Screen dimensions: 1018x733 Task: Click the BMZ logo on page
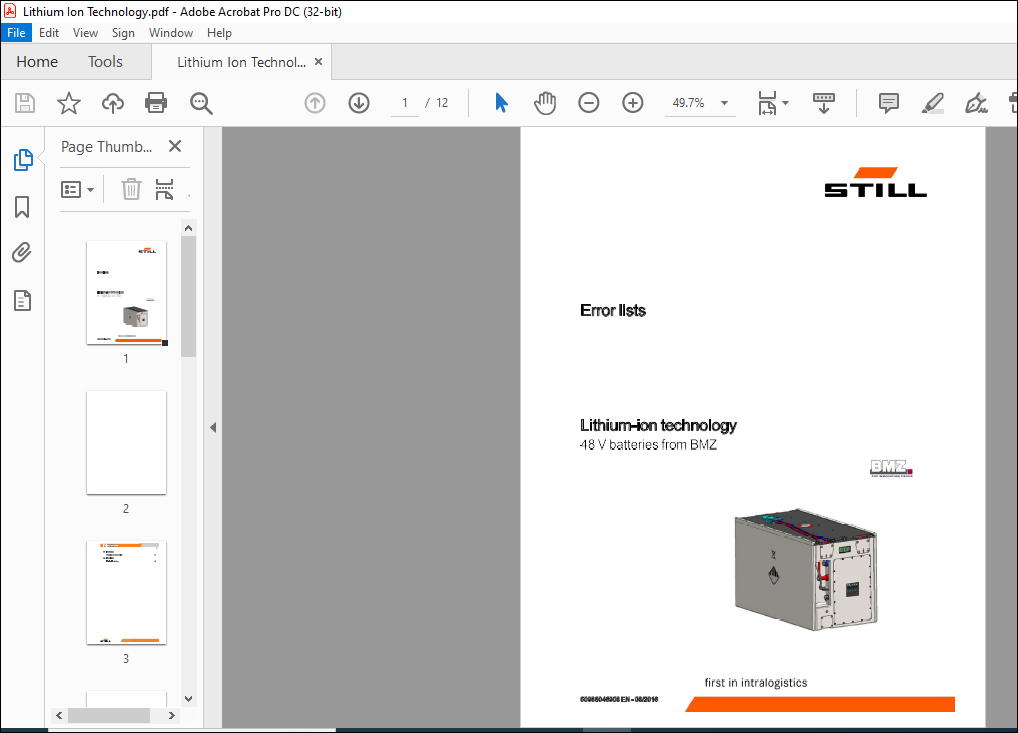(x=891, y=468)
